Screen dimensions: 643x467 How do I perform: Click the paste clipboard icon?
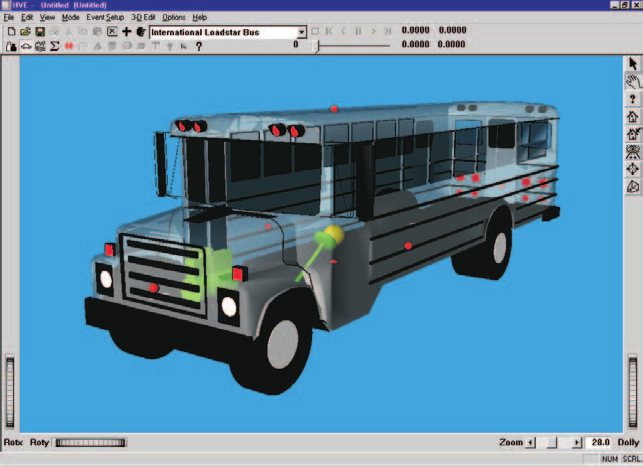coord(97,32)
